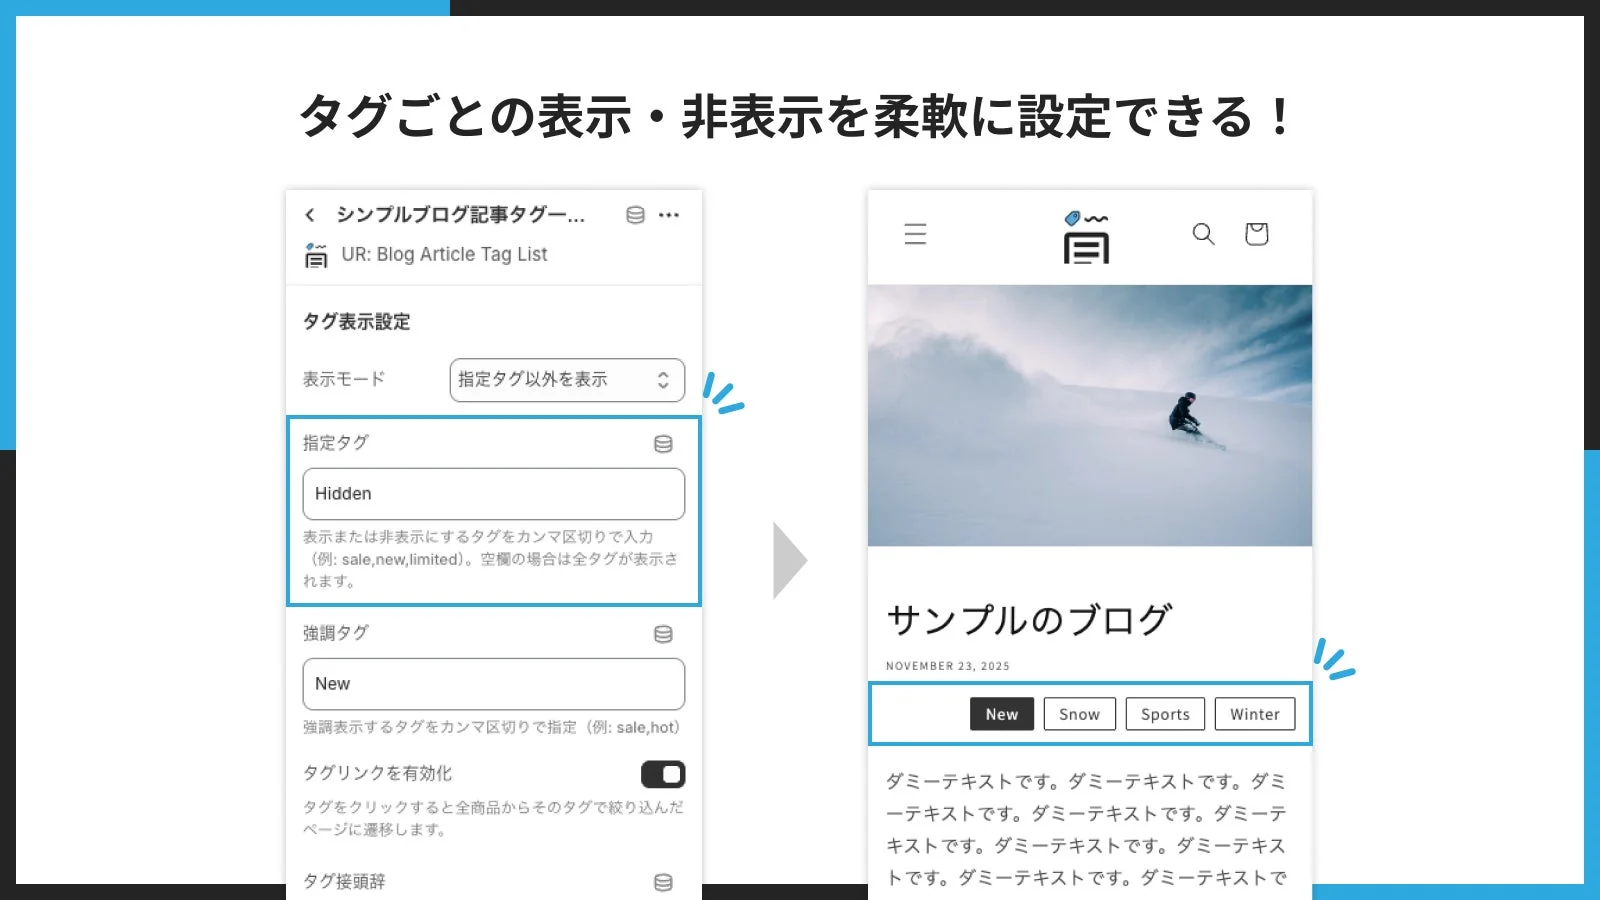Click the dynamic source icon beside タグ接頭辞
The image size is (1600, 900).
(663, 882)
